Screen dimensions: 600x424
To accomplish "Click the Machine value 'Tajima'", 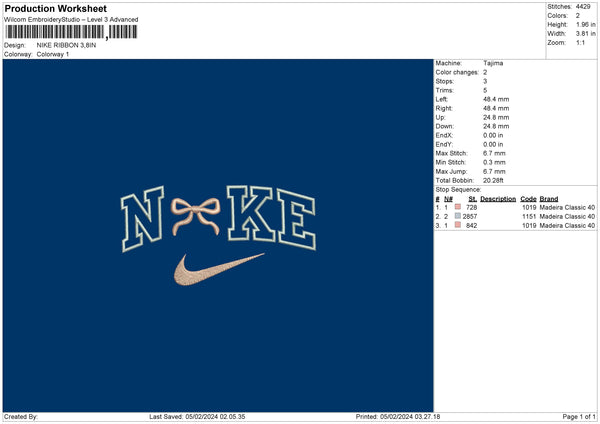I will point(493,63).
